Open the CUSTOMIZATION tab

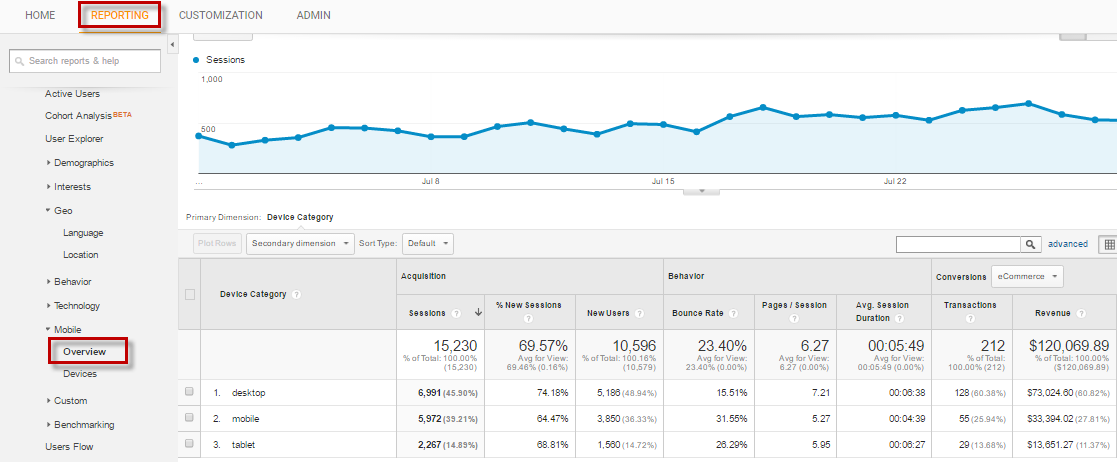[x=220, y=15]
